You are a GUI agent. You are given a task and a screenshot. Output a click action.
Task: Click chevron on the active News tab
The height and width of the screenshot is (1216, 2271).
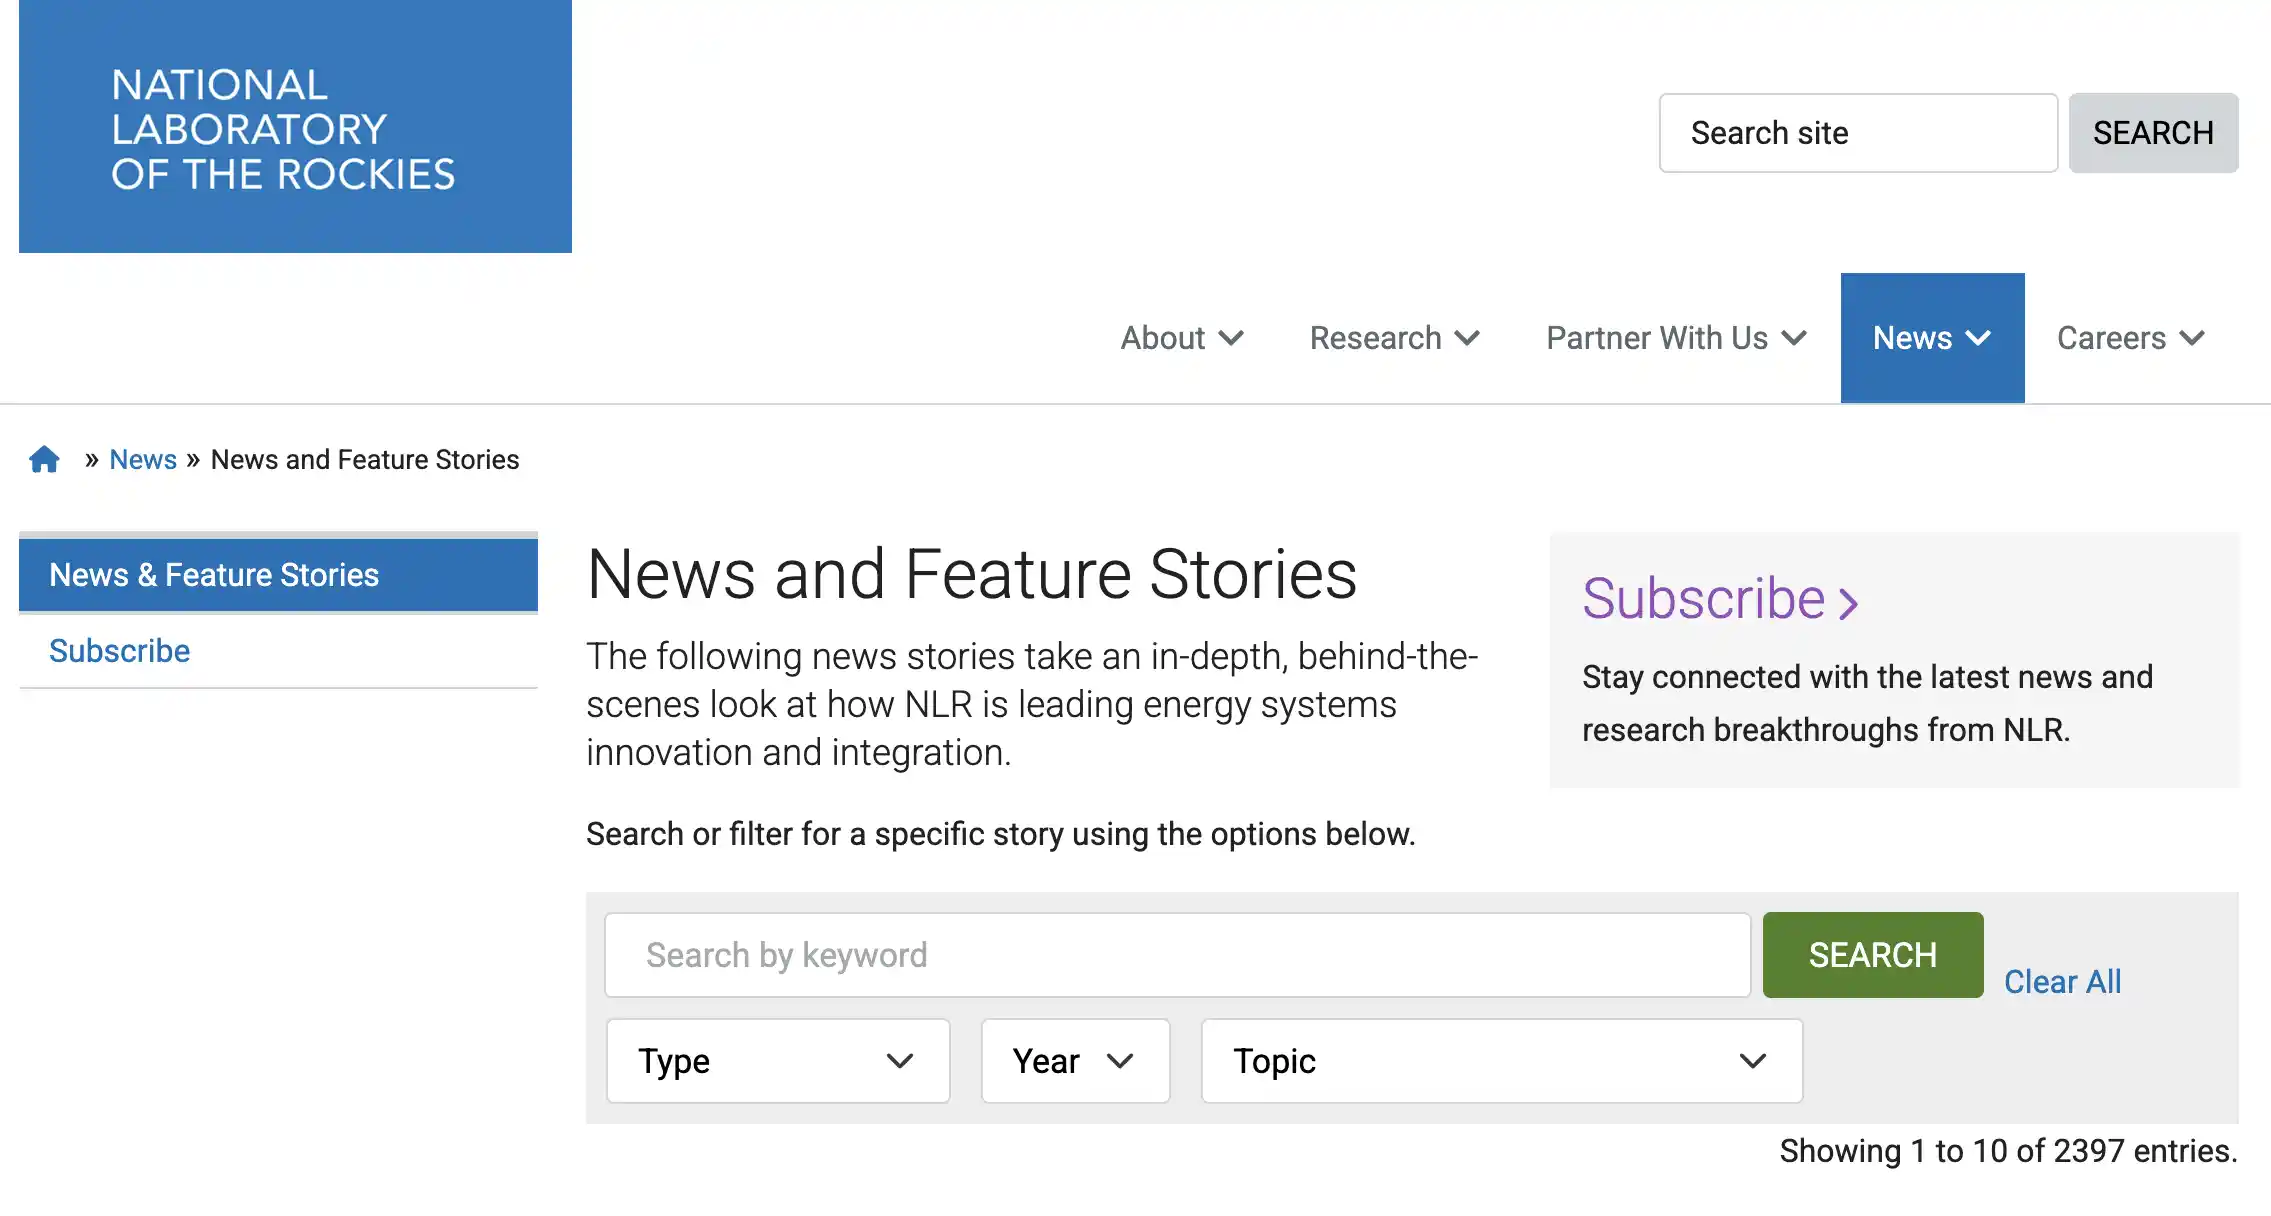point(1978,339)
